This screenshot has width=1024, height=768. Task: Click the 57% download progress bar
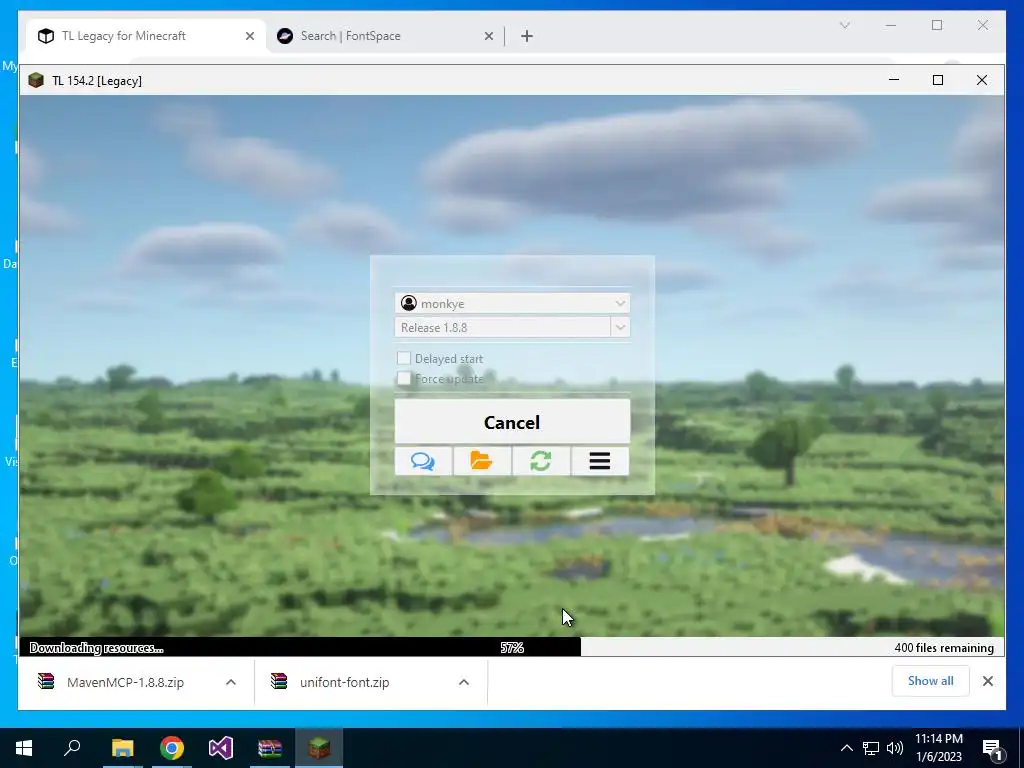(512, 647)
